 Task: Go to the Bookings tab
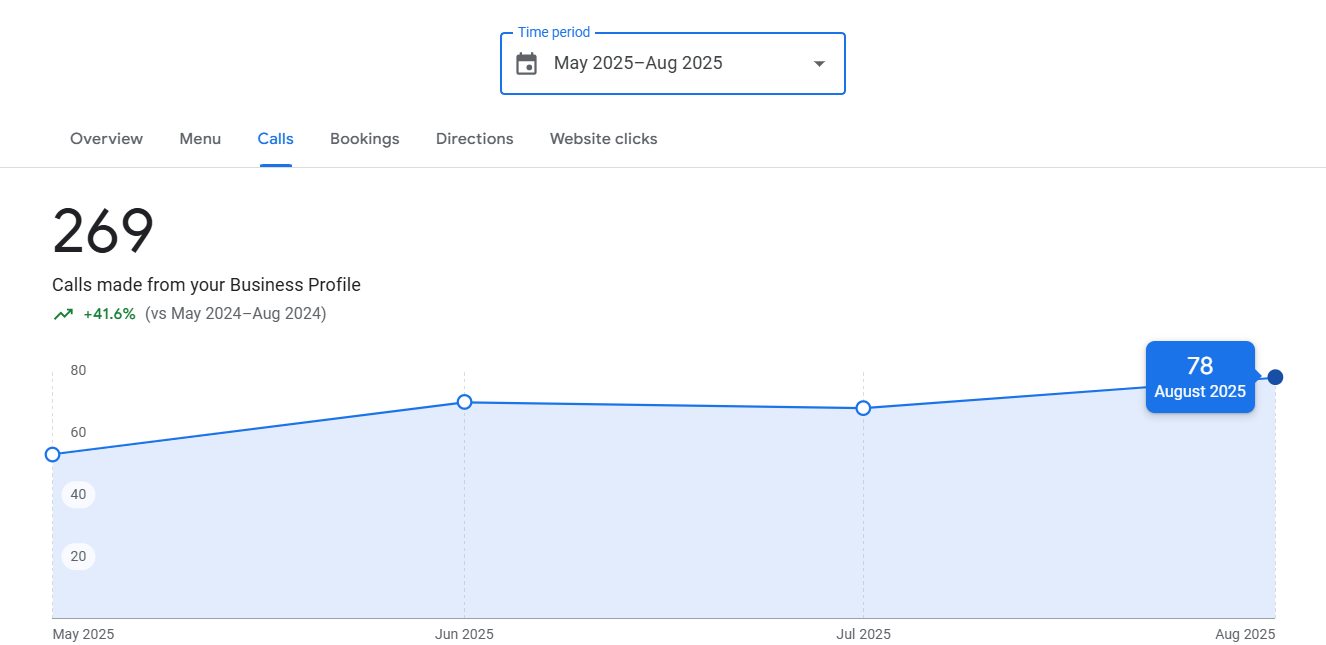tap(364, 139)
